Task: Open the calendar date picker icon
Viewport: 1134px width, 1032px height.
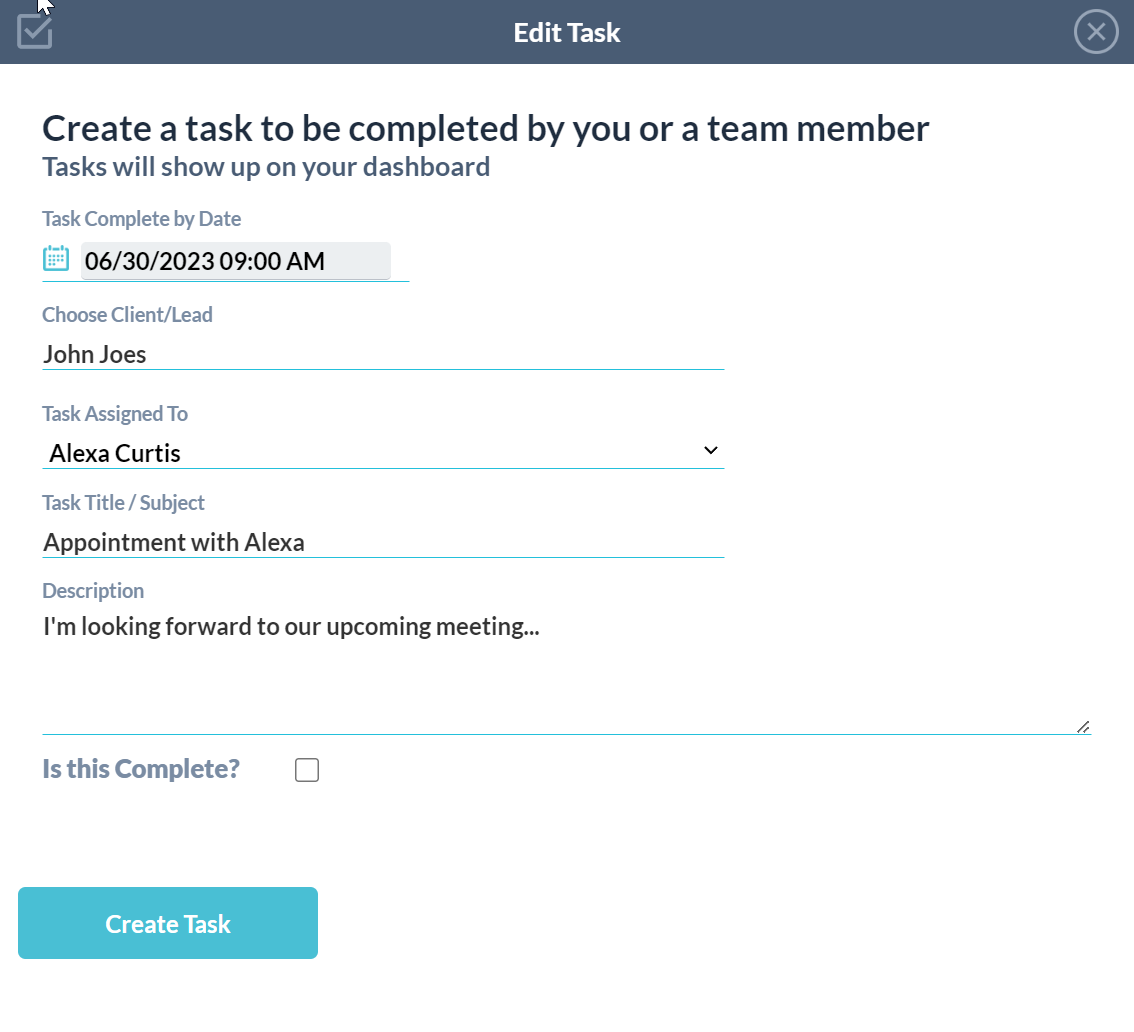Action: click(x=56, y=259)
